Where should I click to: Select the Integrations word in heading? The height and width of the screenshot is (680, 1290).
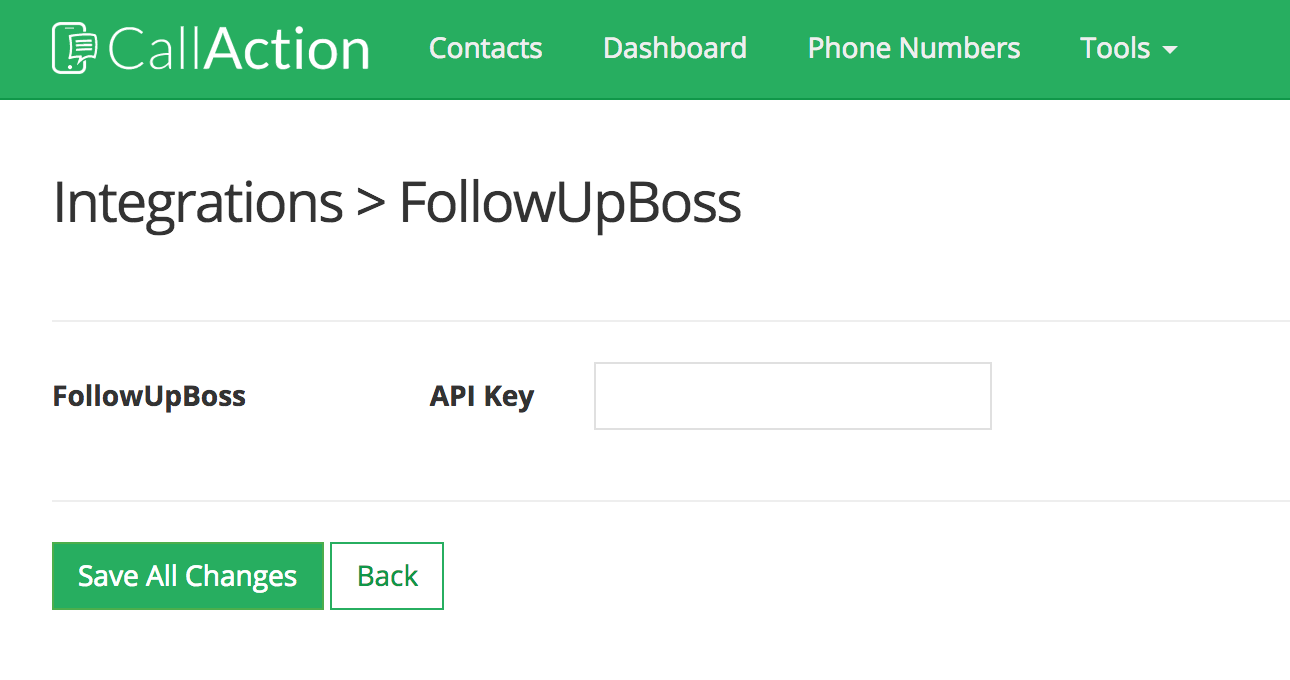(x=198, y=203)
